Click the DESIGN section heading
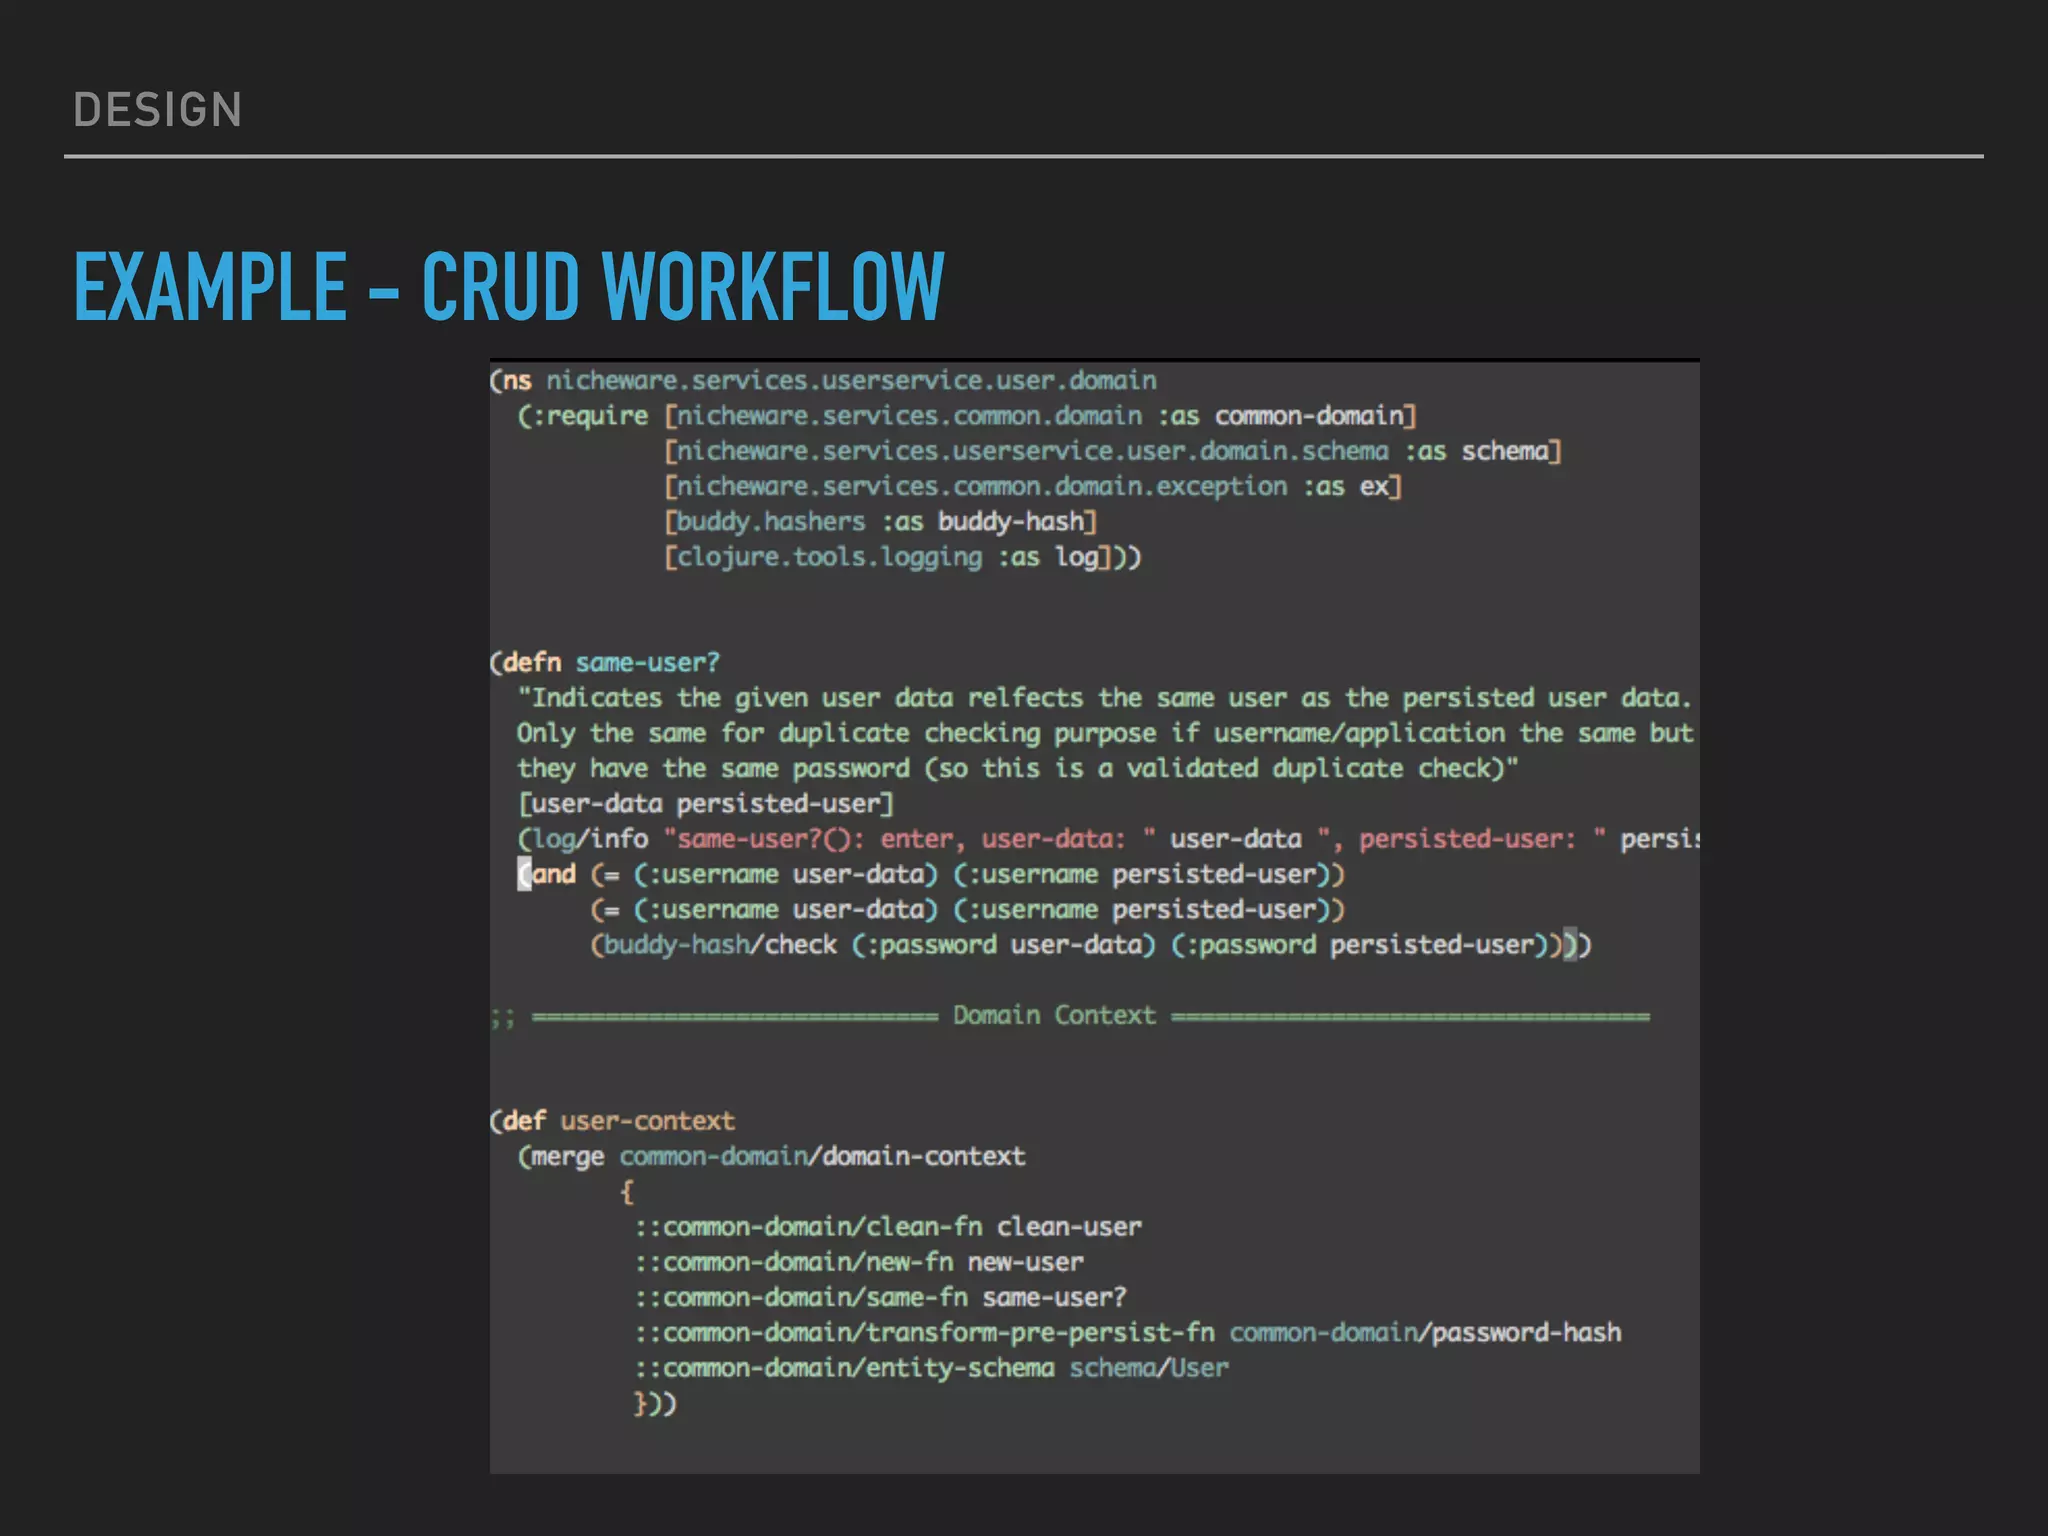This screenshot has width=2048, height=1536. (158, 110)
